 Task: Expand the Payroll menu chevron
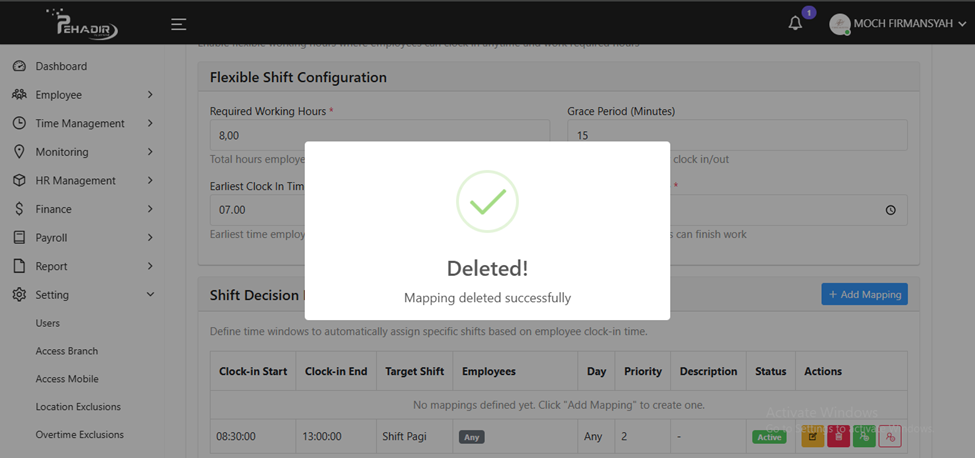(x=150, y=237)
